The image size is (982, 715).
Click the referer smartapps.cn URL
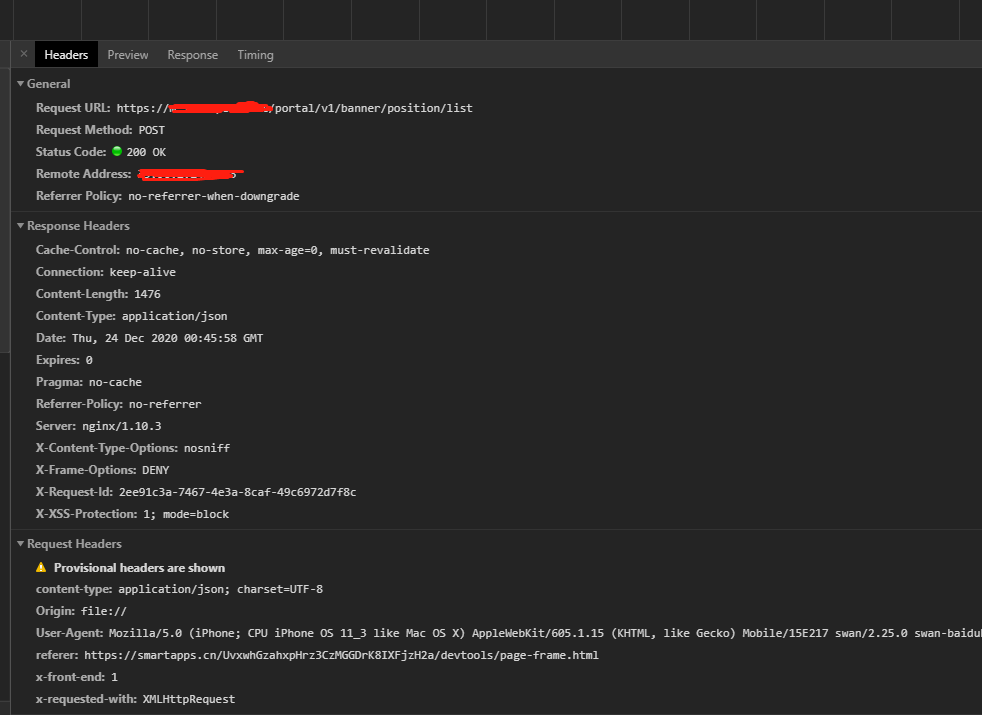[x=341, y=655]
